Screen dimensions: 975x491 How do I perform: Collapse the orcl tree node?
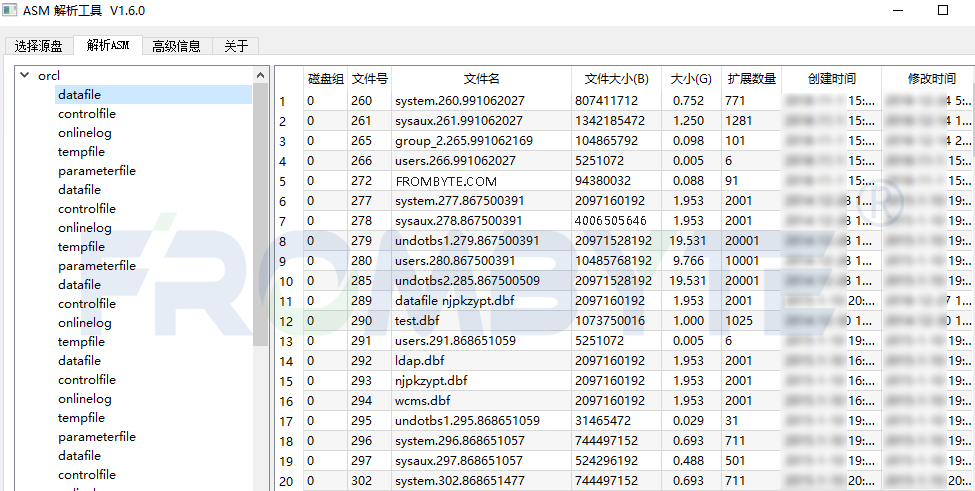click(x=25, y=75)
